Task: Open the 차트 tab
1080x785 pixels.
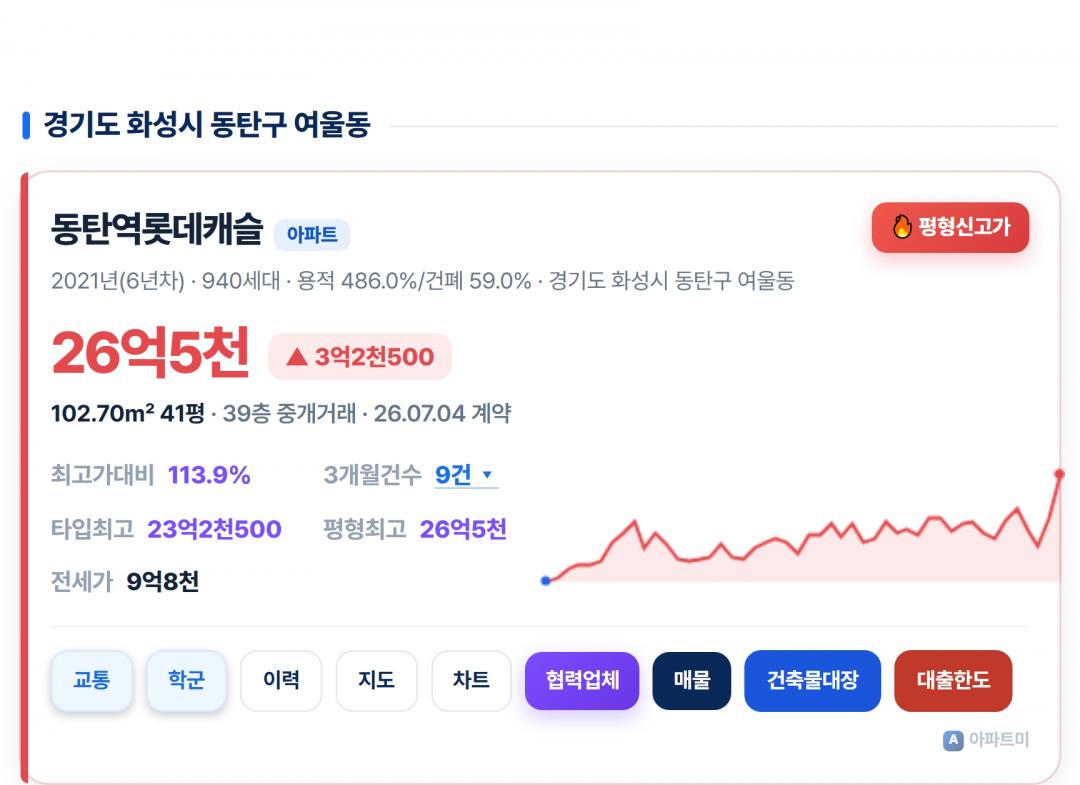Action: [x=471, y=680]
